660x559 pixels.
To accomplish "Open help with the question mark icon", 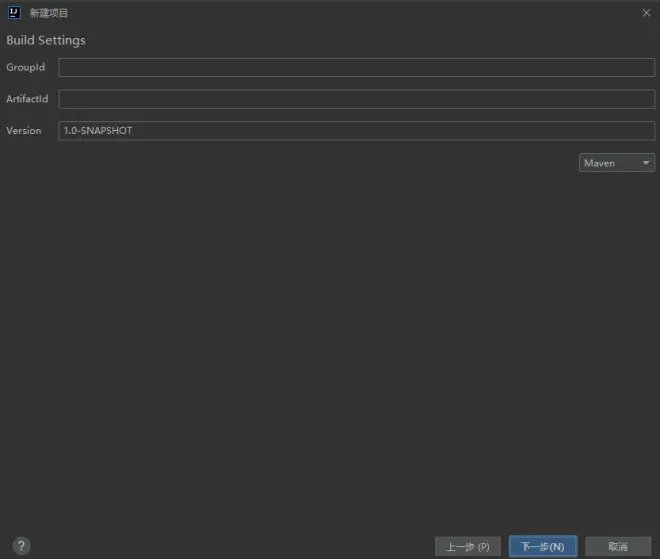I will pyautogui.click(x=21, y=546).
